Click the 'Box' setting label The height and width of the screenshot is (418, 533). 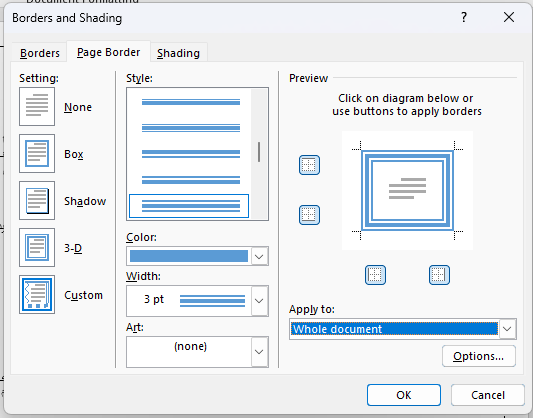[74, 154]
